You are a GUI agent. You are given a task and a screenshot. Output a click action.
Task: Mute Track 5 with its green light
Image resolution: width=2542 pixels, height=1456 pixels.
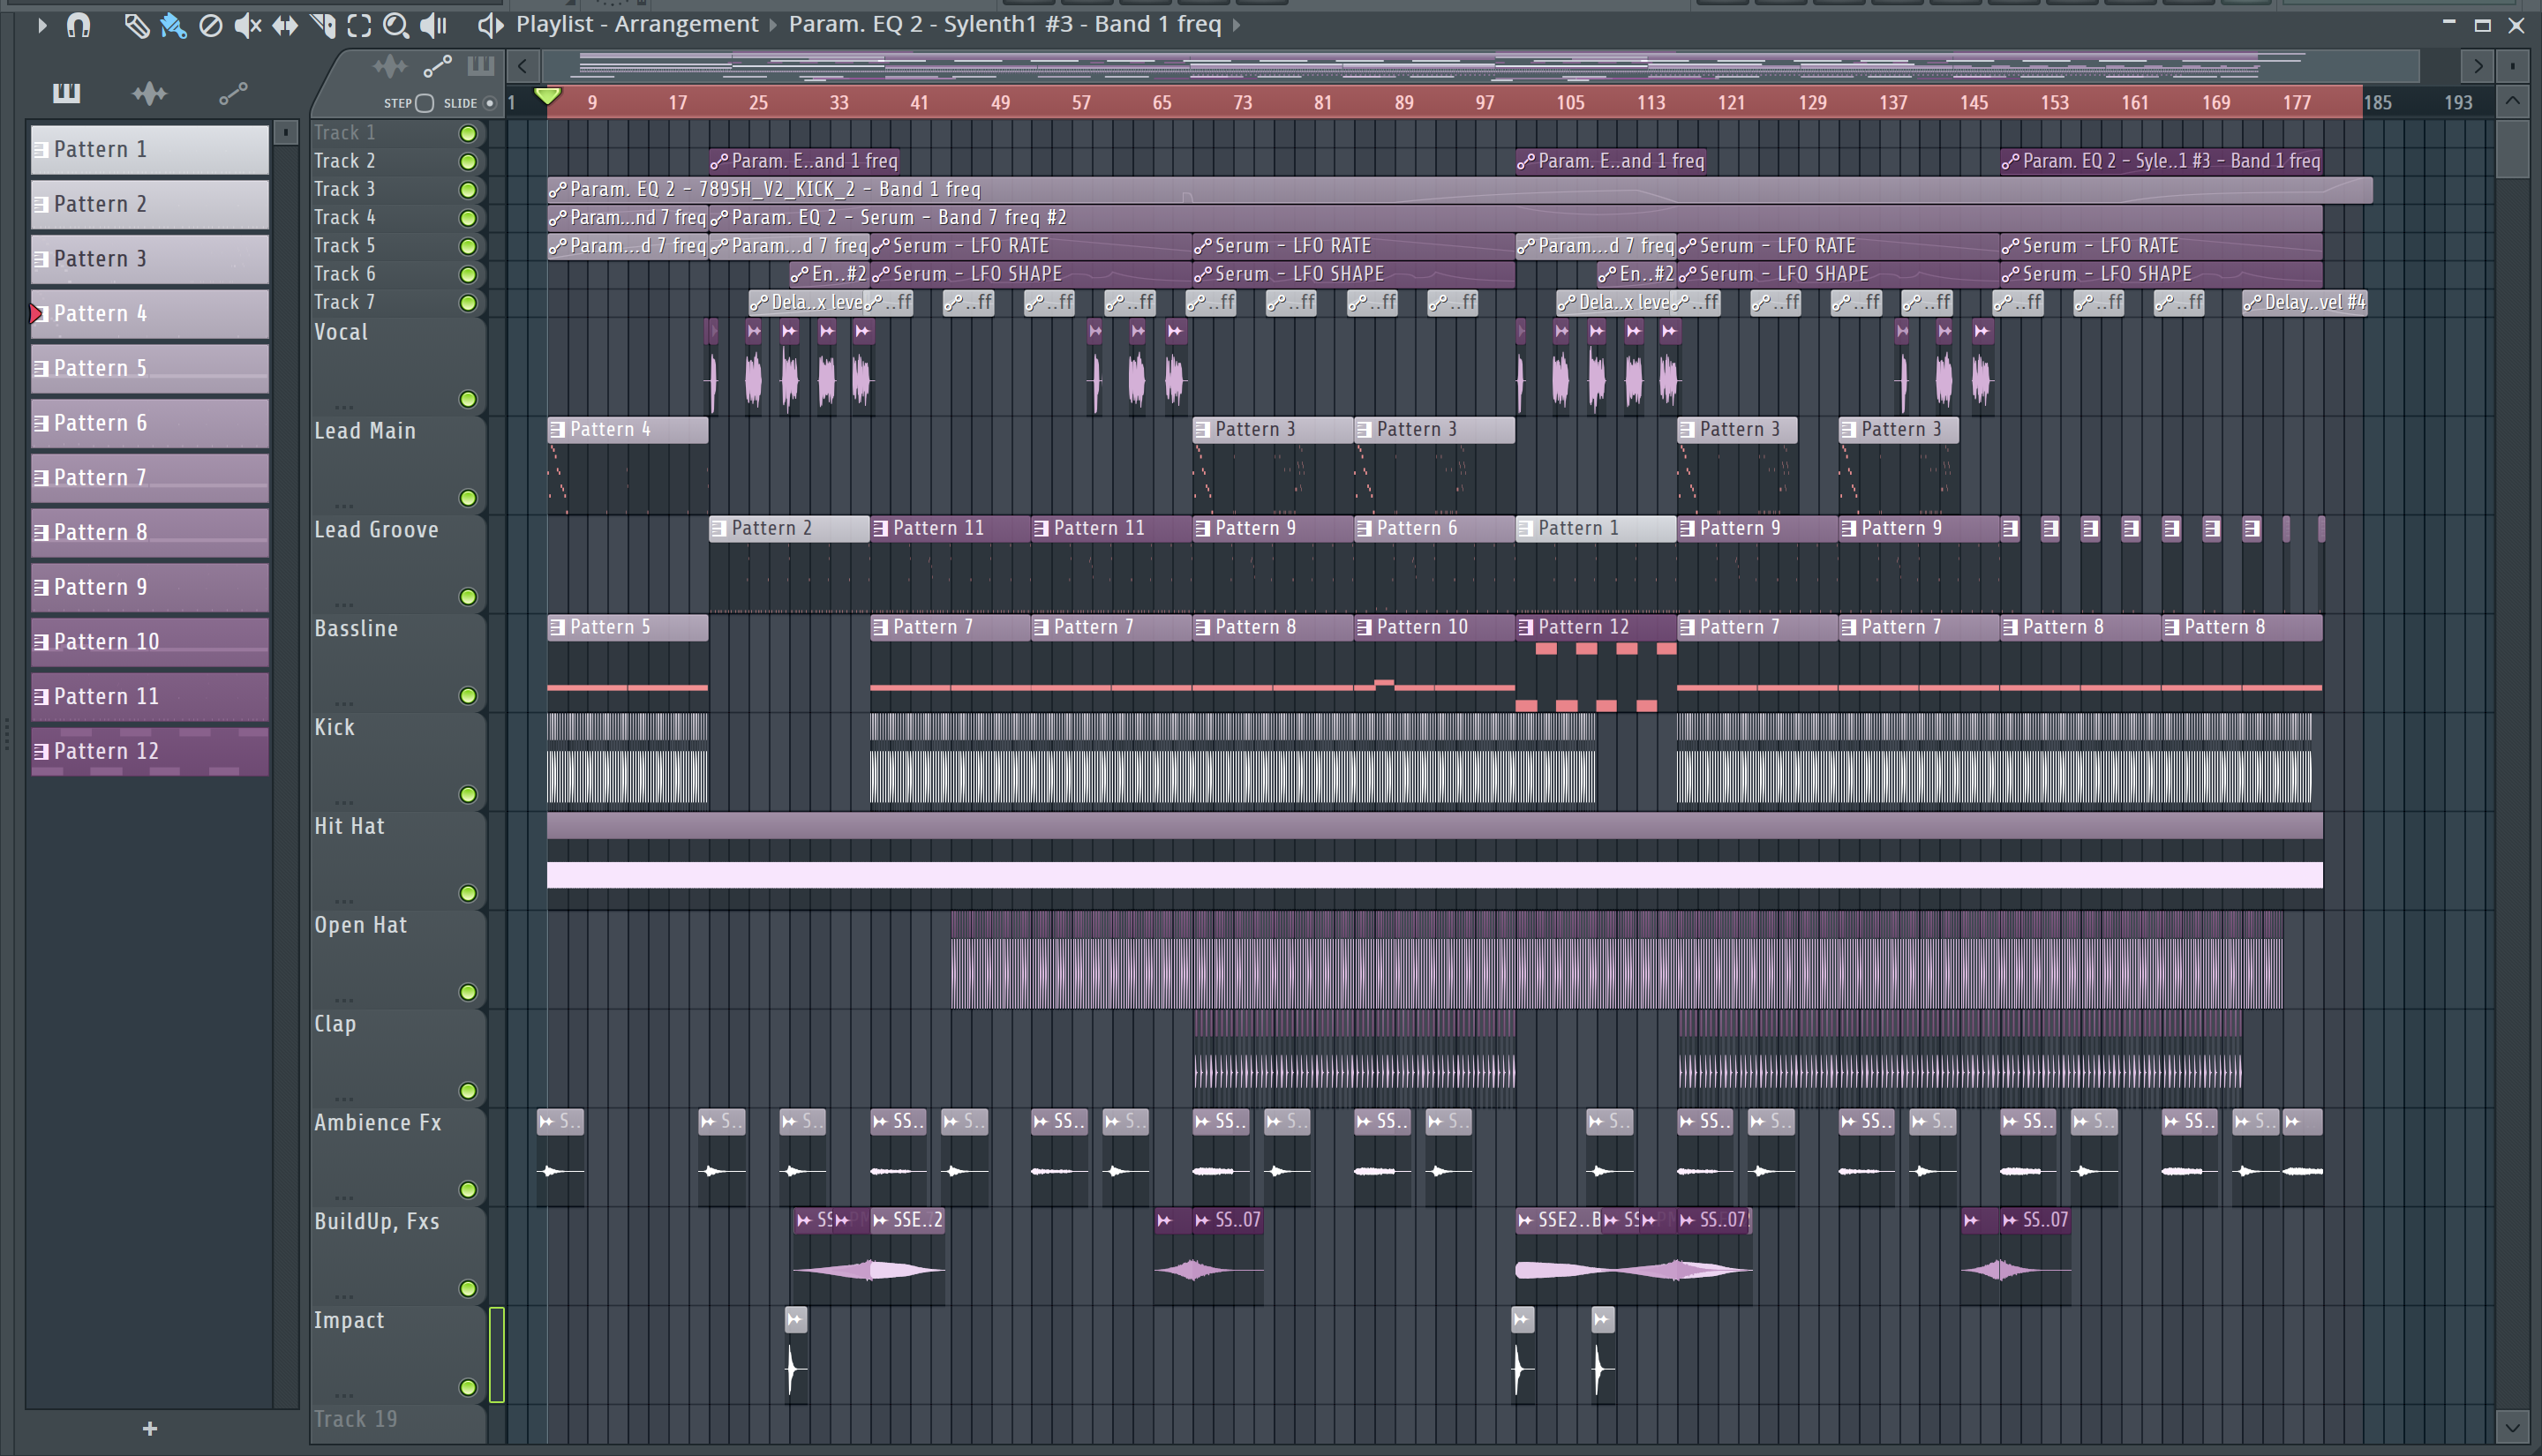coord(468,246)
